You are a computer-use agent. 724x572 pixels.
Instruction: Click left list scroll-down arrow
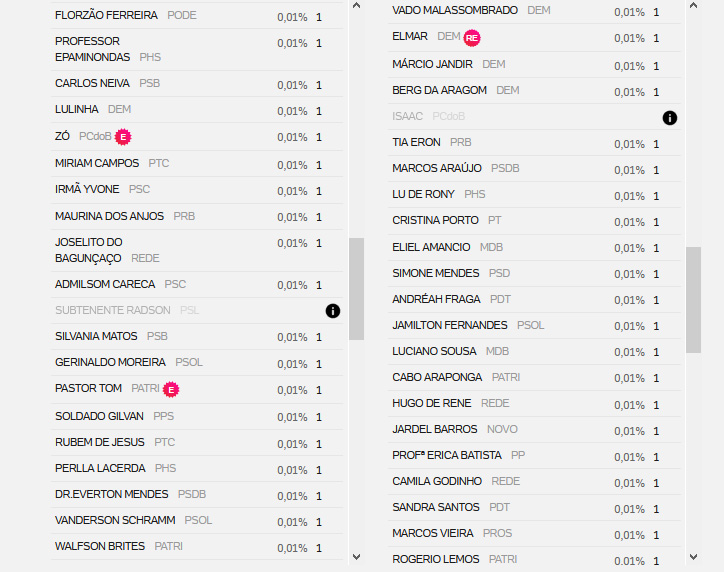356,557
